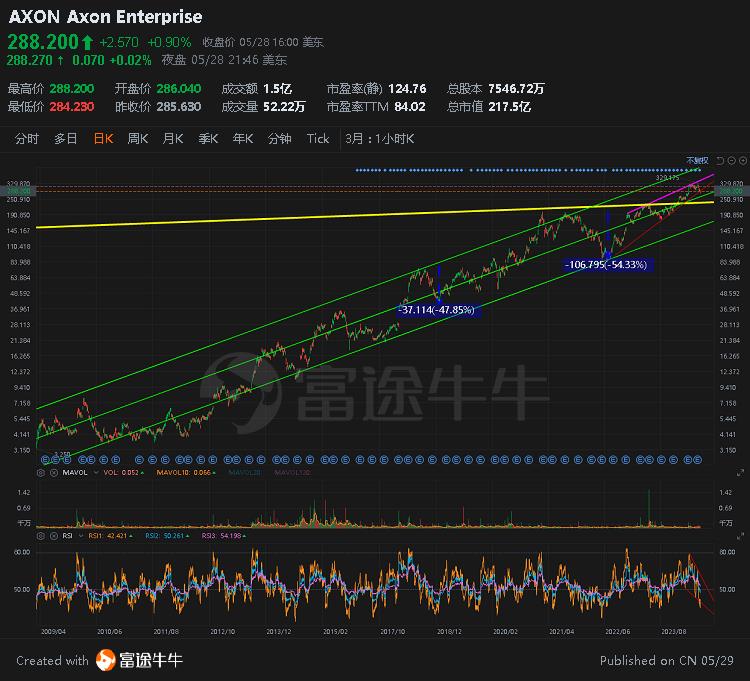Maximize the MAVOL volume panel
This screenshot has height=681, width=750.
(x=740, y=473)
